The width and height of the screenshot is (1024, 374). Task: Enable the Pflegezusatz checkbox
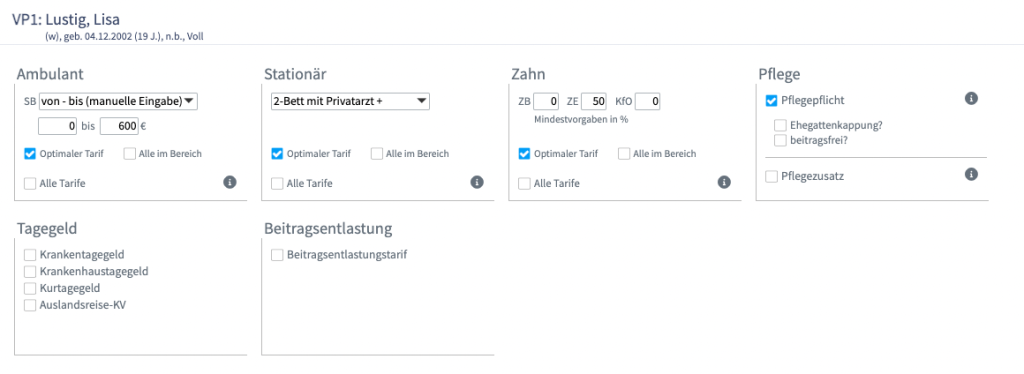pos(771,176)
